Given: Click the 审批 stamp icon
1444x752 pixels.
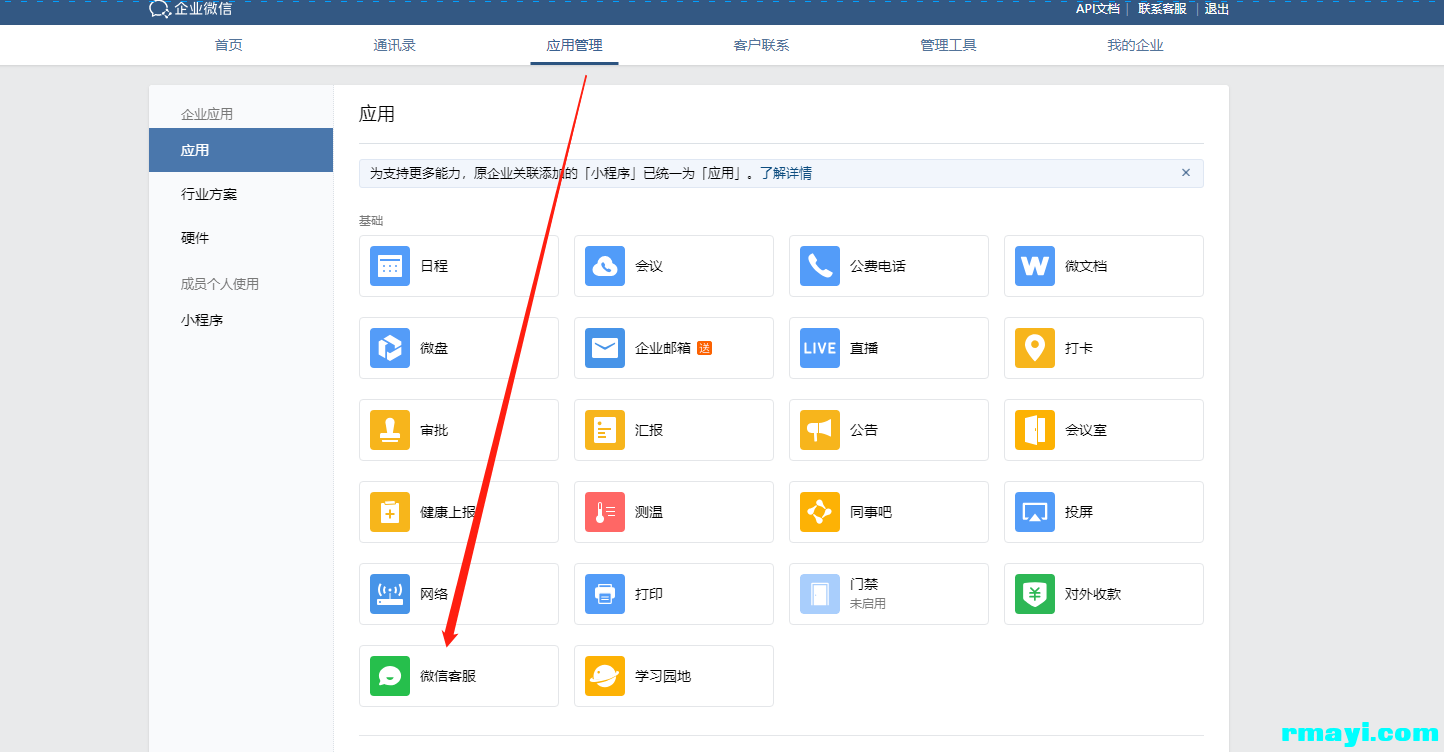Looking at the screenshot, I should (389, 430).
